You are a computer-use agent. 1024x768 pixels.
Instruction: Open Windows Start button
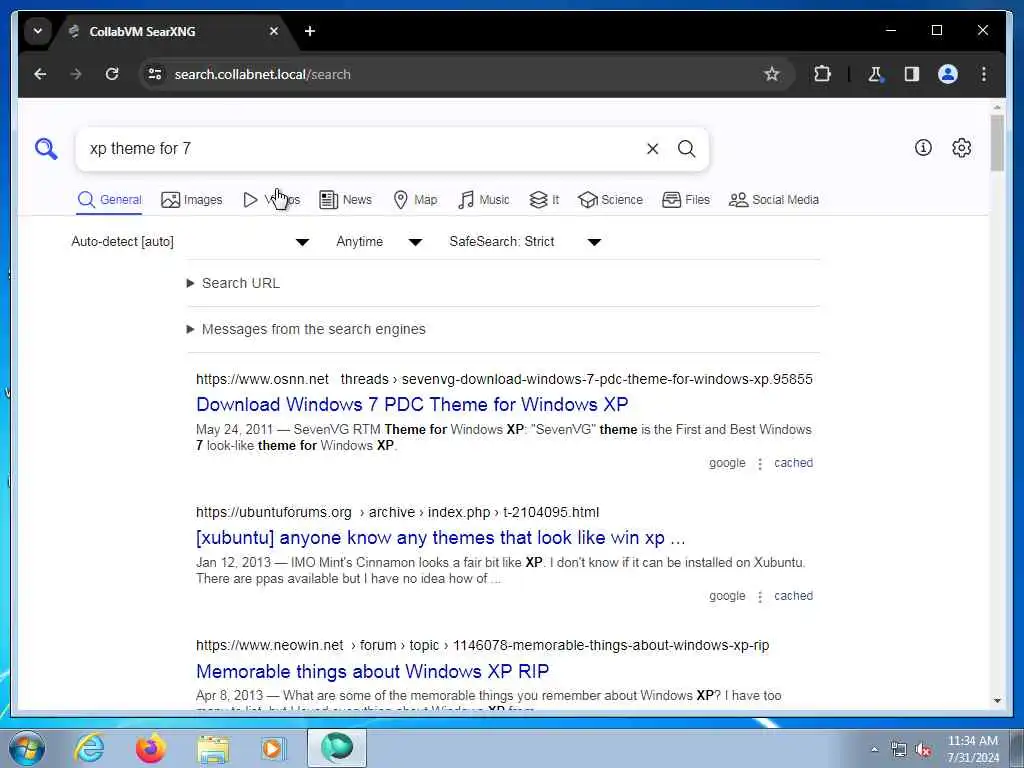click(x=27, y=748)
